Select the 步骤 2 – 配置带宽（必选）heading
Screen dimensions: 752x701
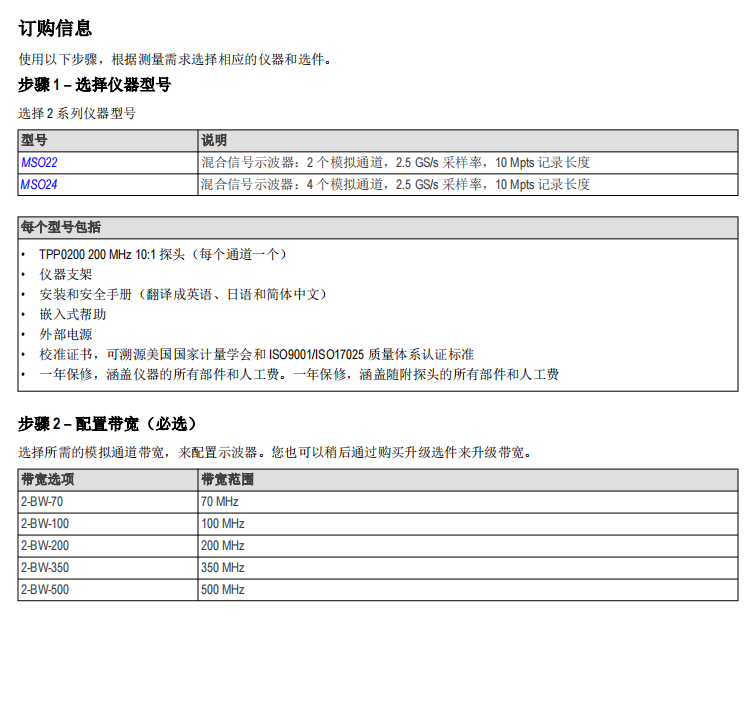tap(107, 424)
